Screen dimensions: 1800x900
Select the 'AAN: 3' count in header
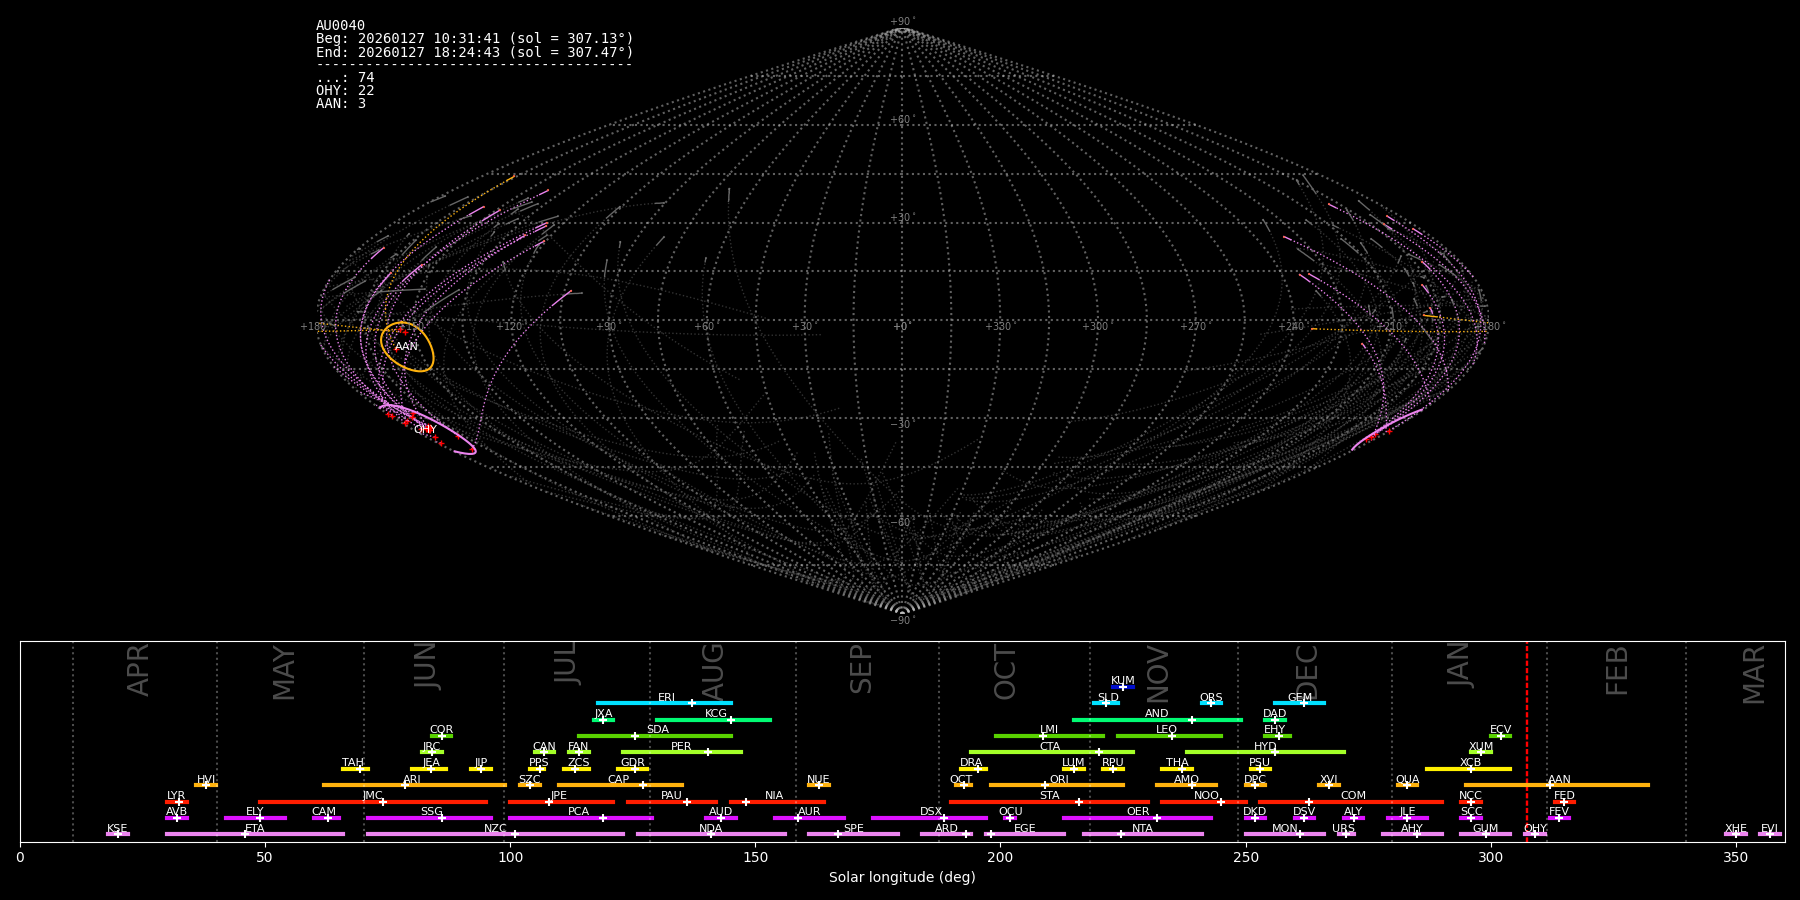(x=341, y=104)
